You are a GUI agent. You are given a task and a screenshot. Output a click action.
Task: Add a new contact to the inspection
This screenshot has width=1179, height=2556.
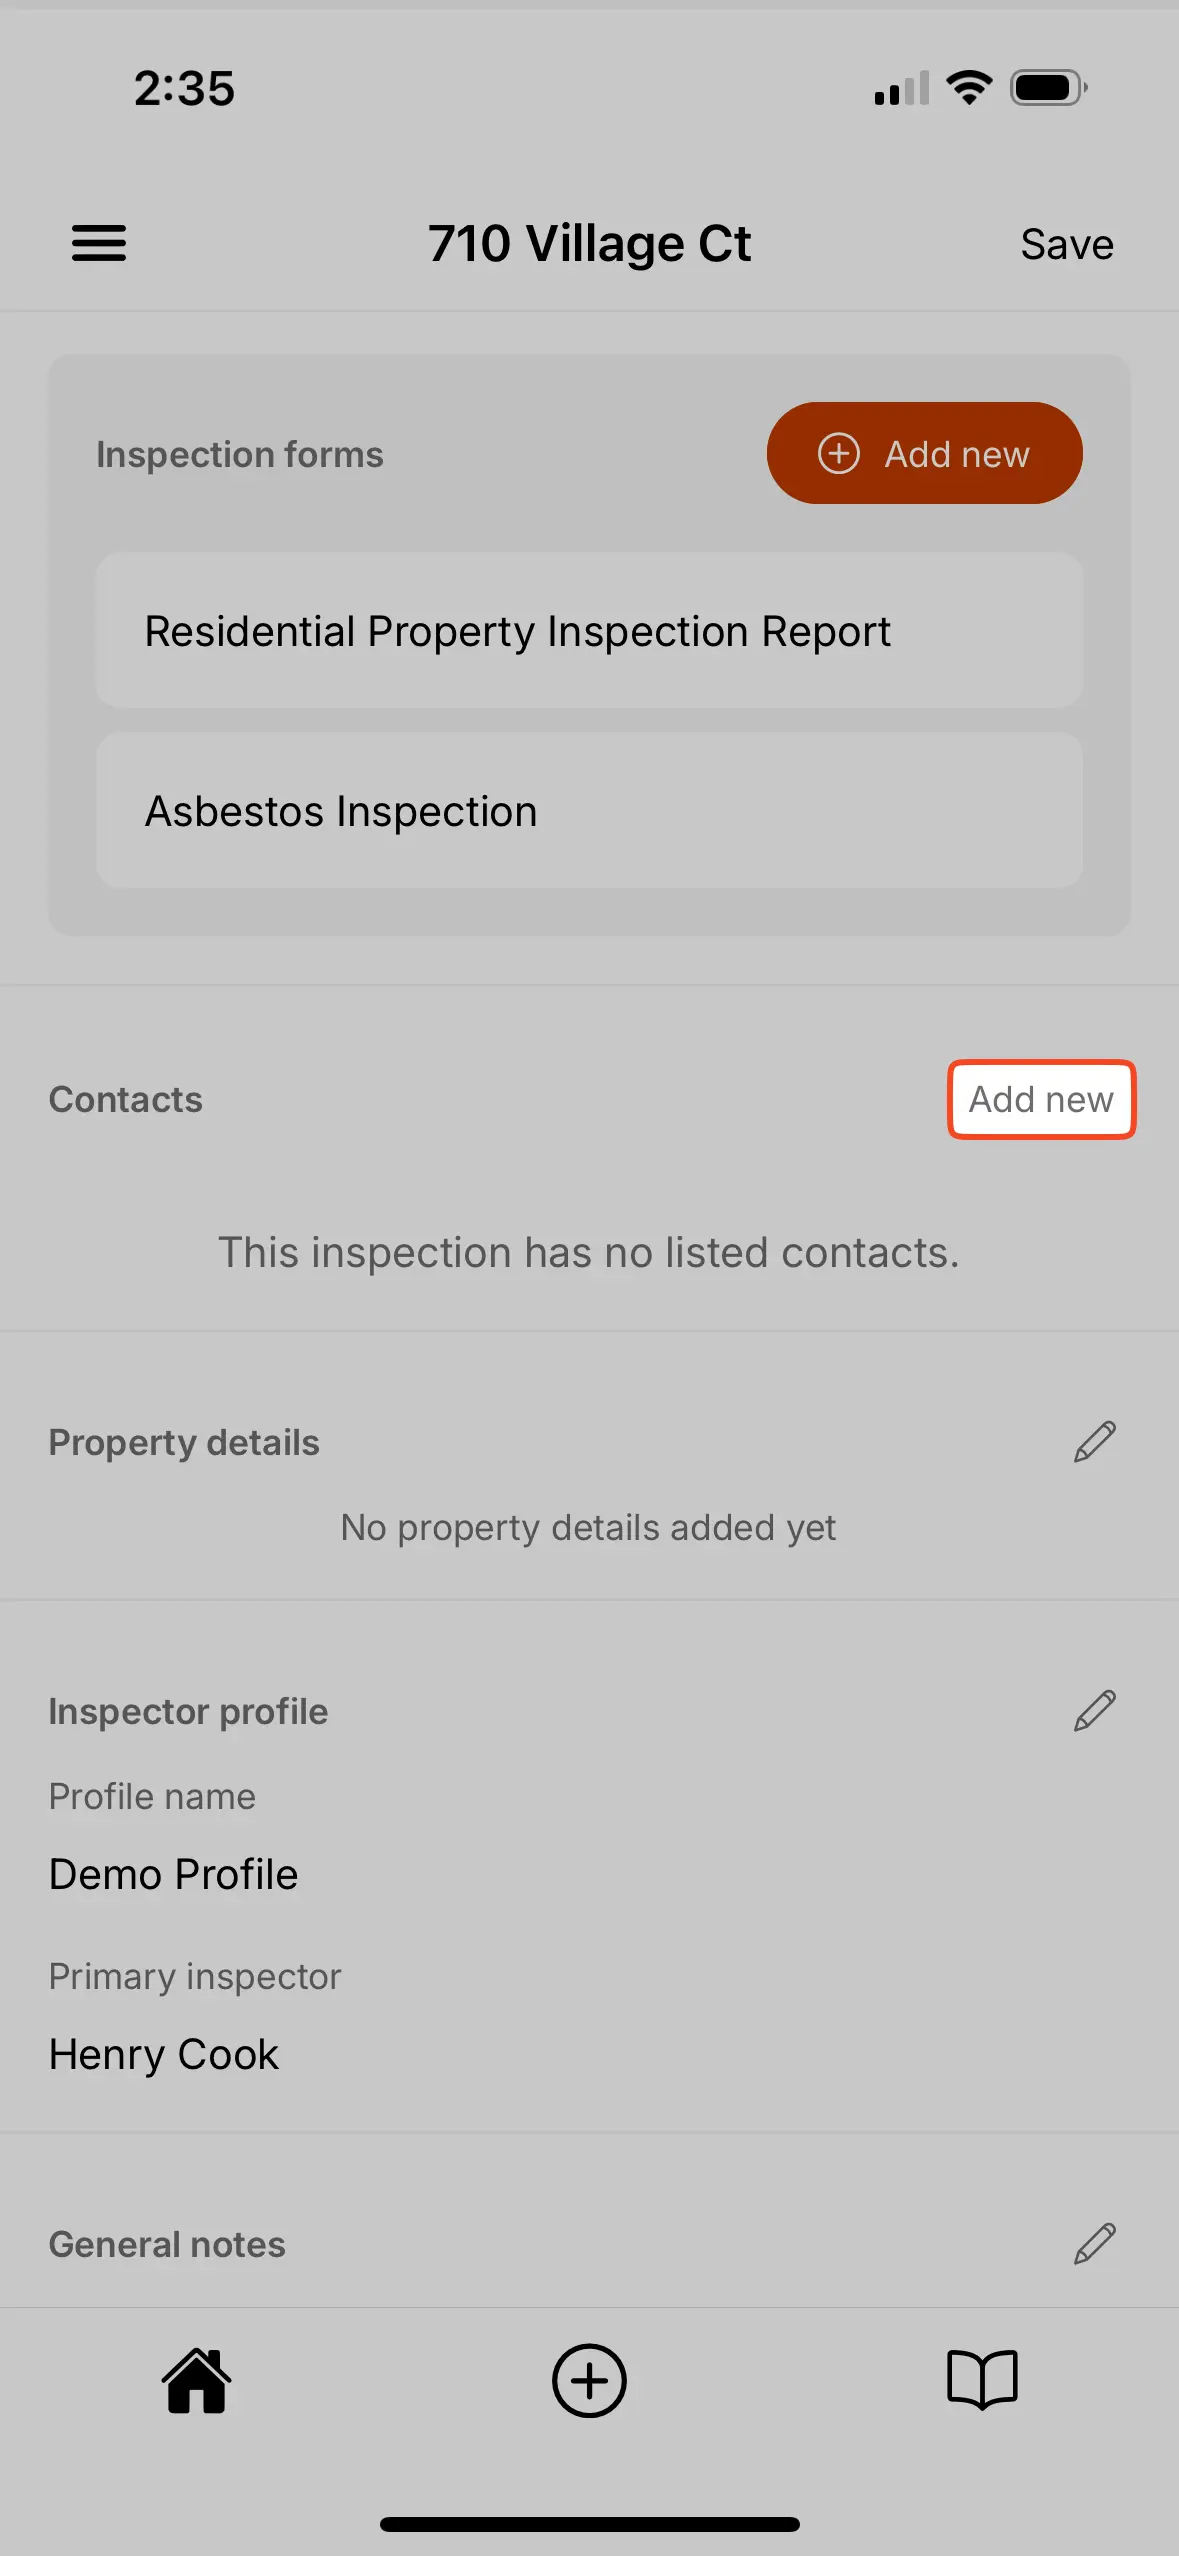[1040, 1099]
